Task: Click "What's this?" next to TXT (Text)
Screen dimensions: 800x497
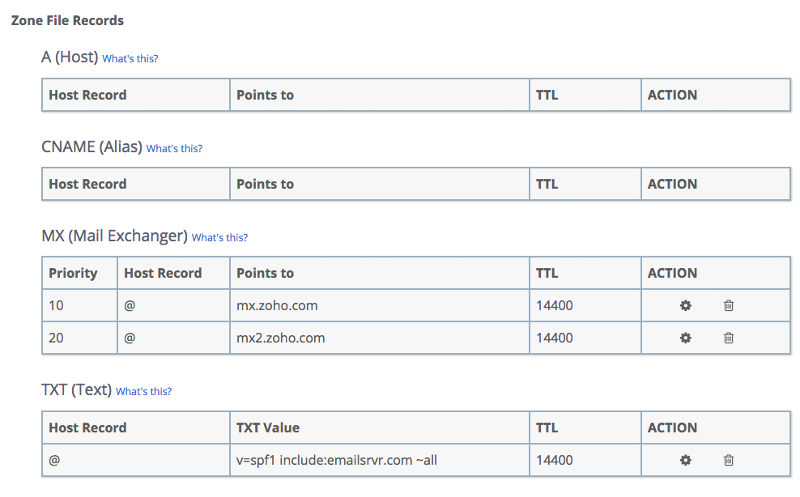Action: point(143,391)
